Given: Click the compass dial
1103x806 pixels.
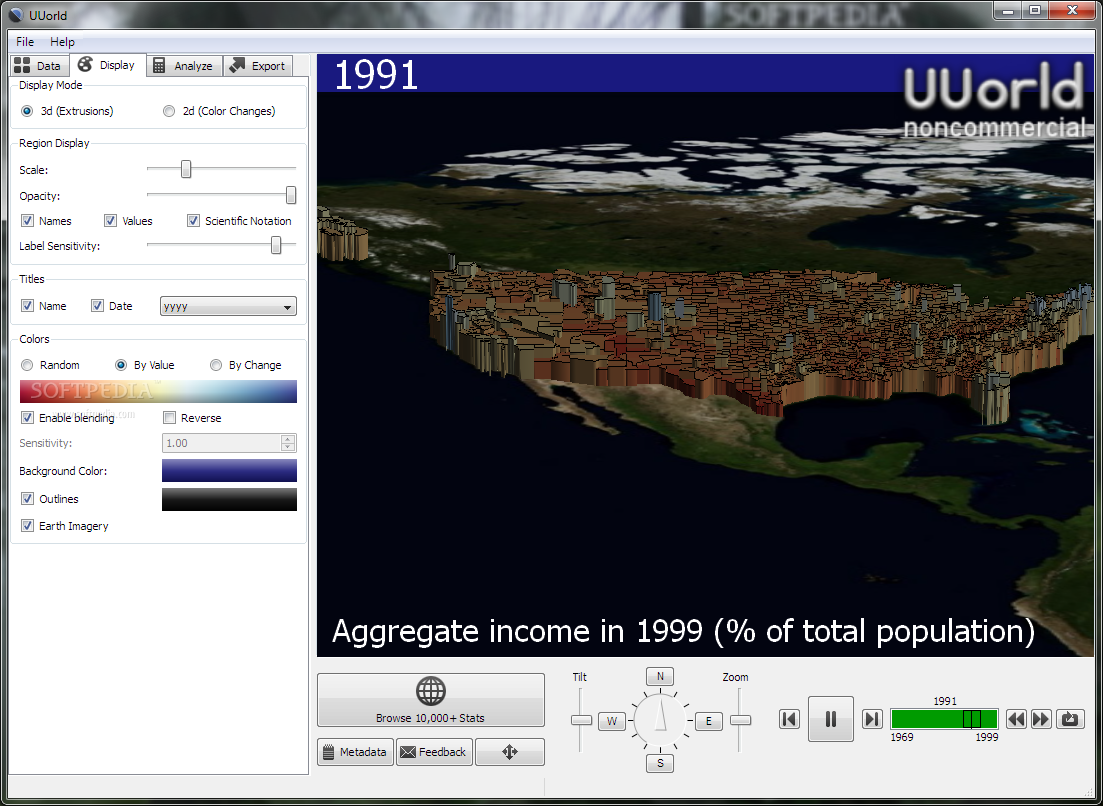Looking at the screenshot, I should (x=660, y=719).
